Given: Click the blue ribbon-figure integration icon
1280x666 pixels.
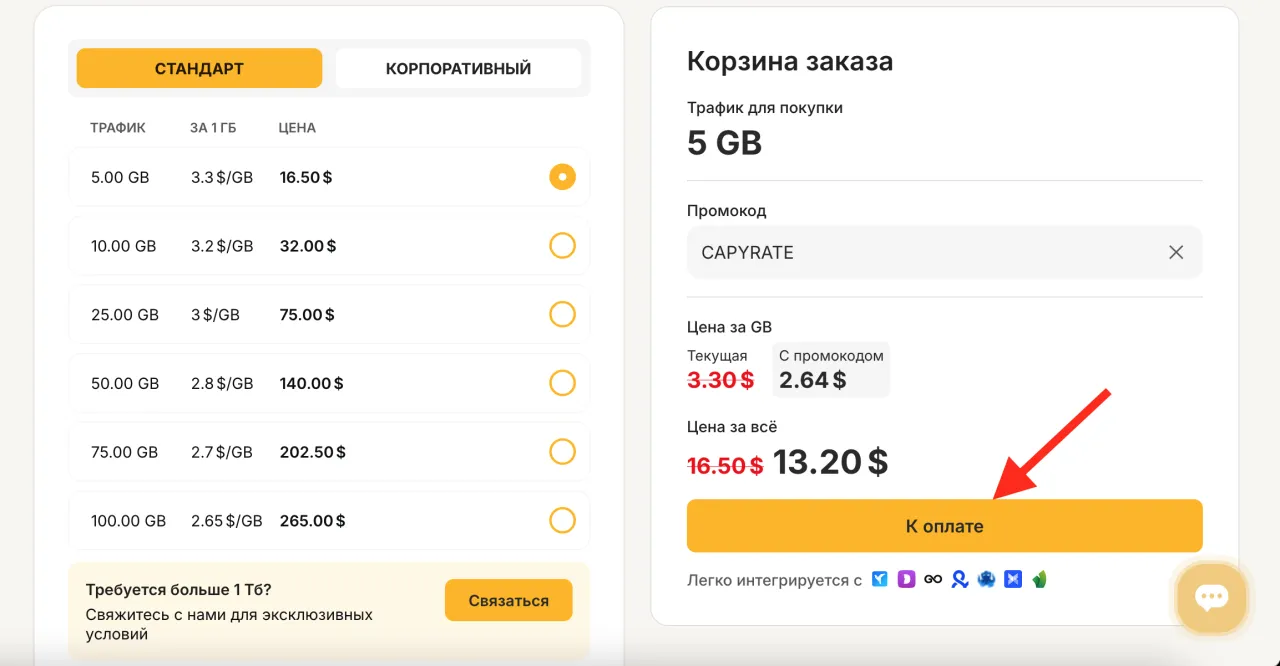Looking at the screenshot, I should [960, 579].
